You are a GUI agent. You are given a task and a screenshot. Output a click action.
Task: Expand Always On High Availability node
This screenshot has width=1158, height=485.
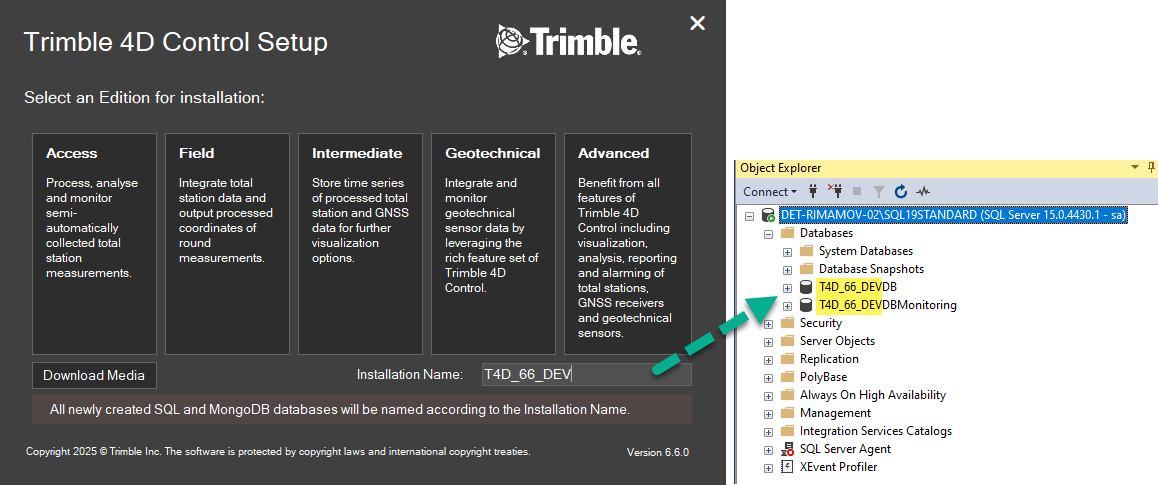[768, 396]
